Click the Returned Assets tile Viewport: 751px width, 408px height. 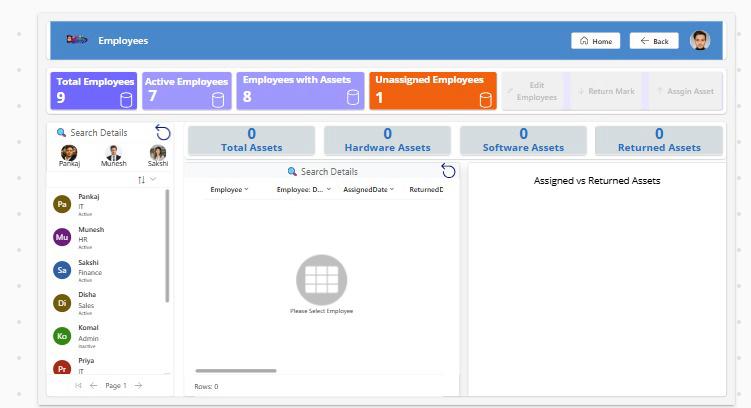(x=659, y=141)
